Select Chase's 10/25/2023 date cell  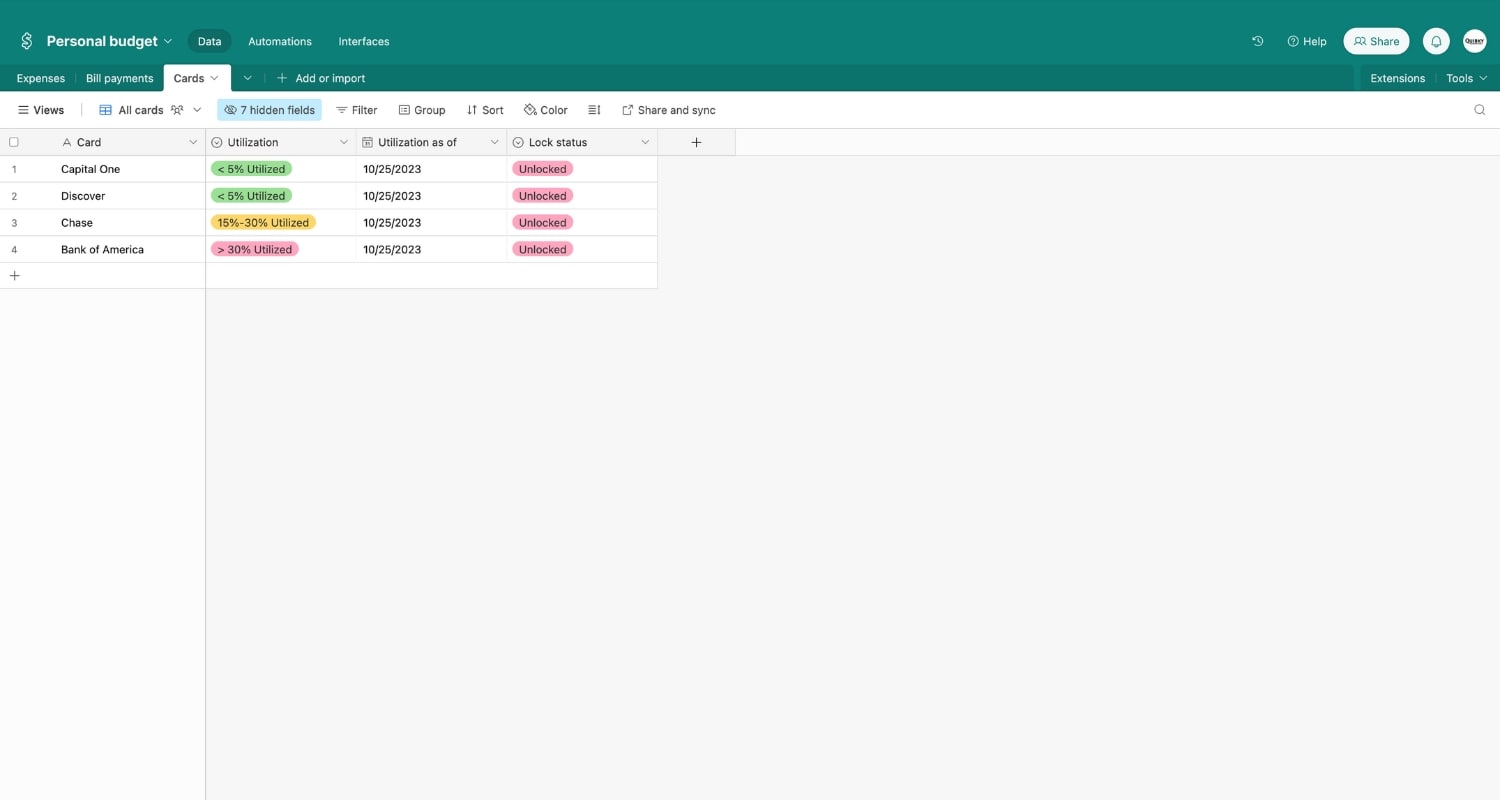click(x=431, y=223)
